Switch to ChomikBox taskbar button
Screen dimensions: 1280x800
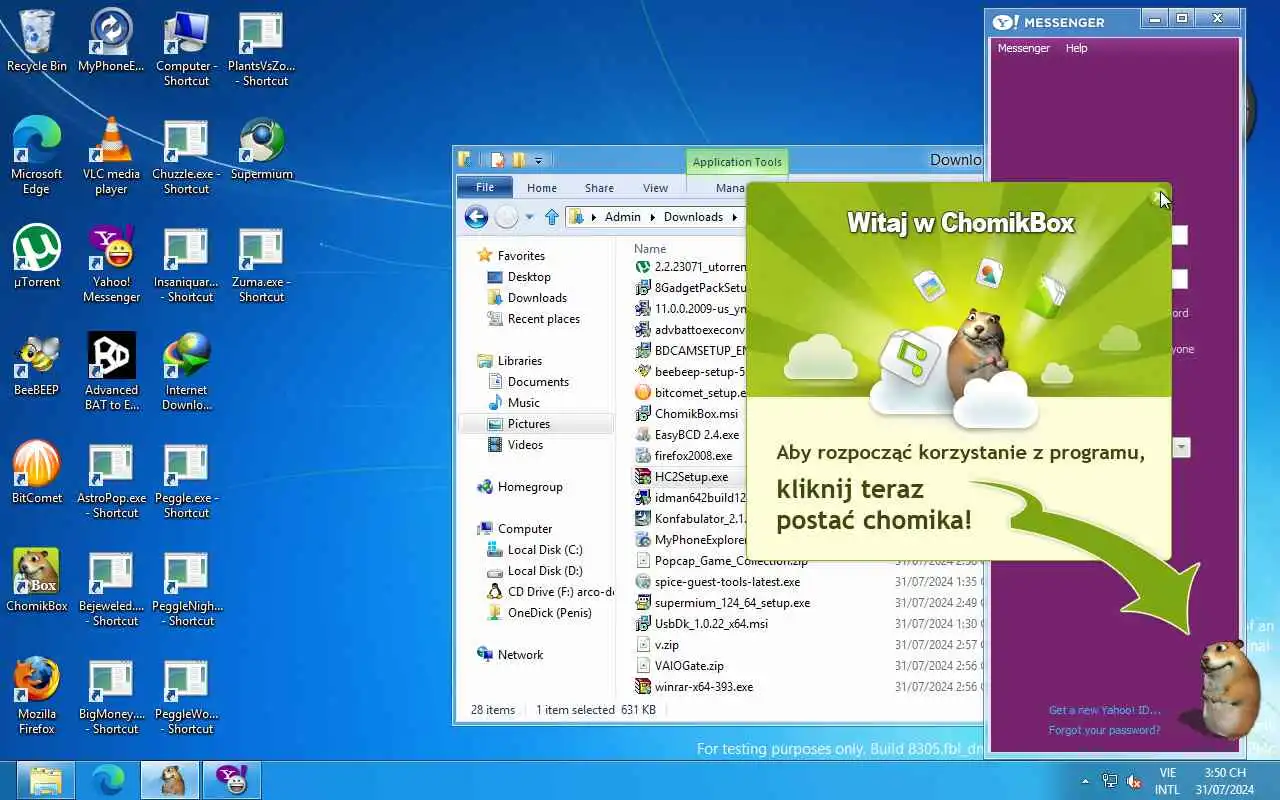tap(169, 780)
